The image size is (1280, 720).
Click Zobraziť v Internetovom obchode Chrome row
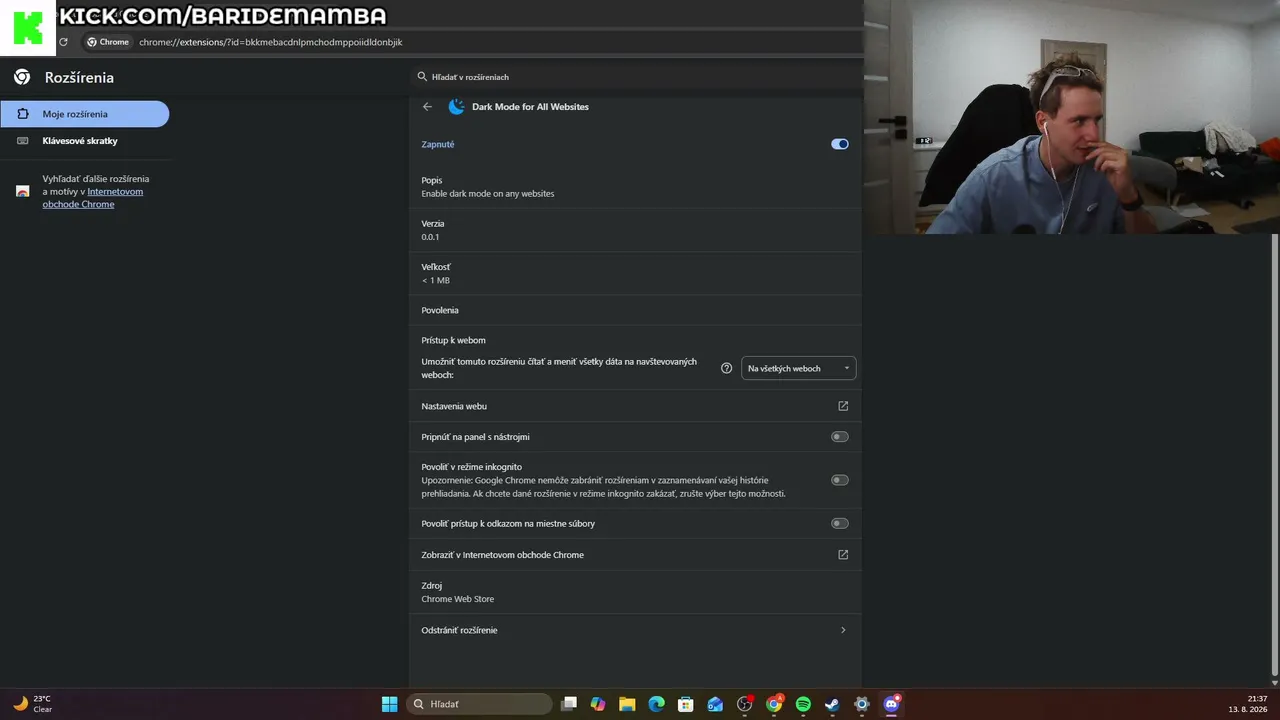pos(635,555)
